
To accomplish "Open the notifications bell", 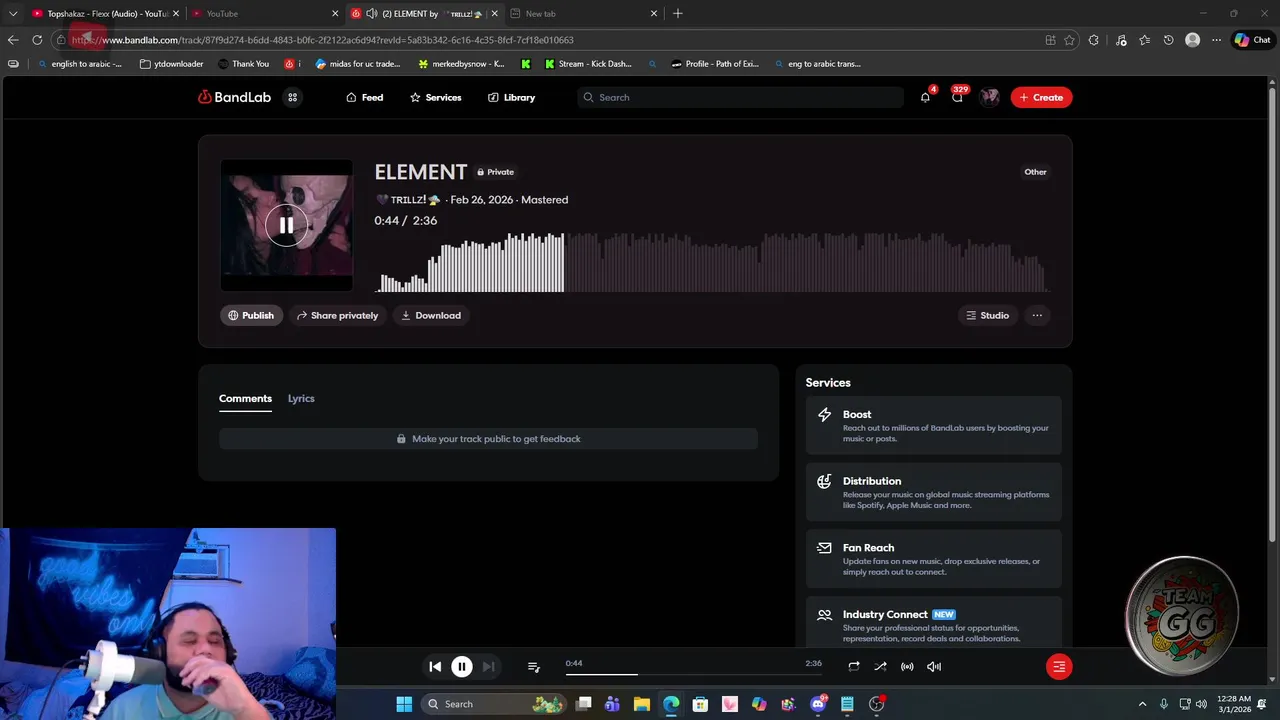I will coord(925,97).
